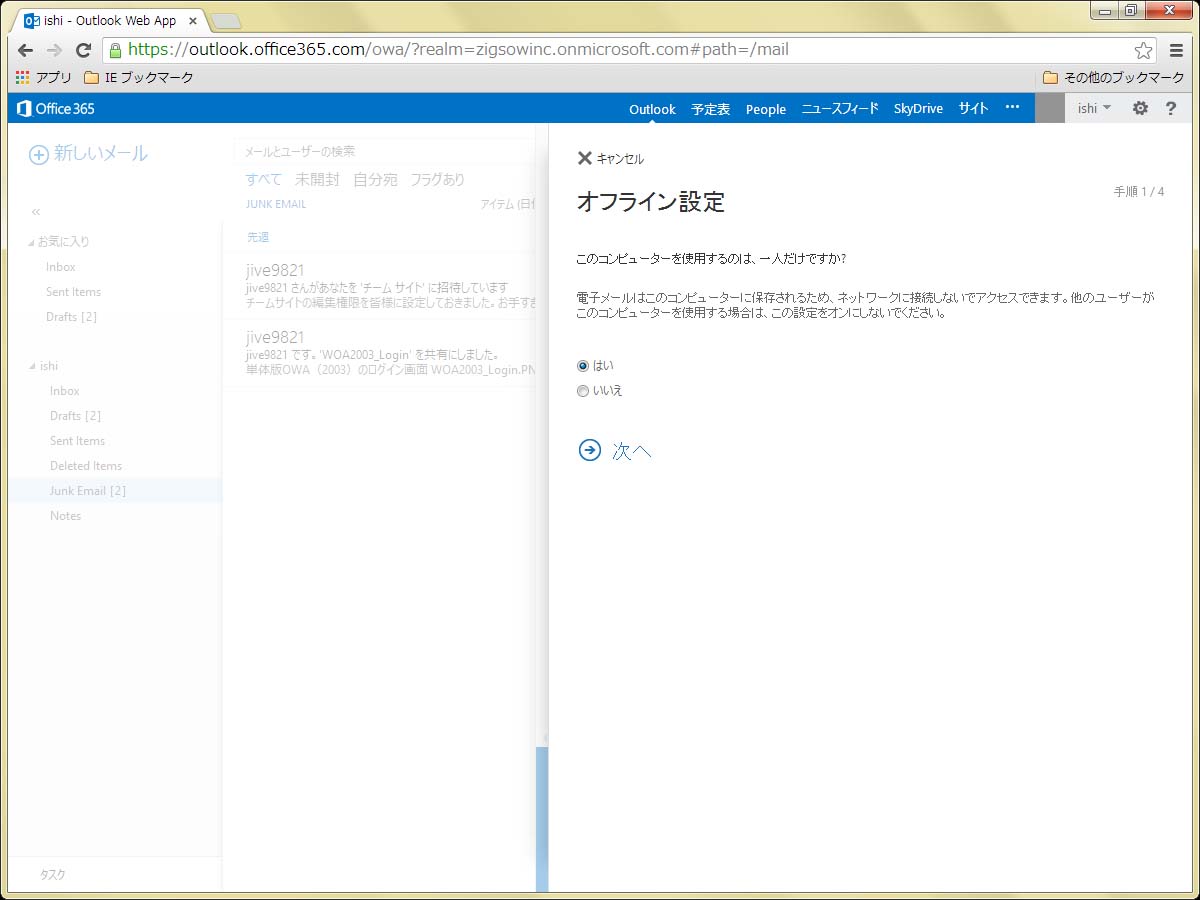Open the People navigation tab
The image size is (1200, 900).
coord(765,109)
